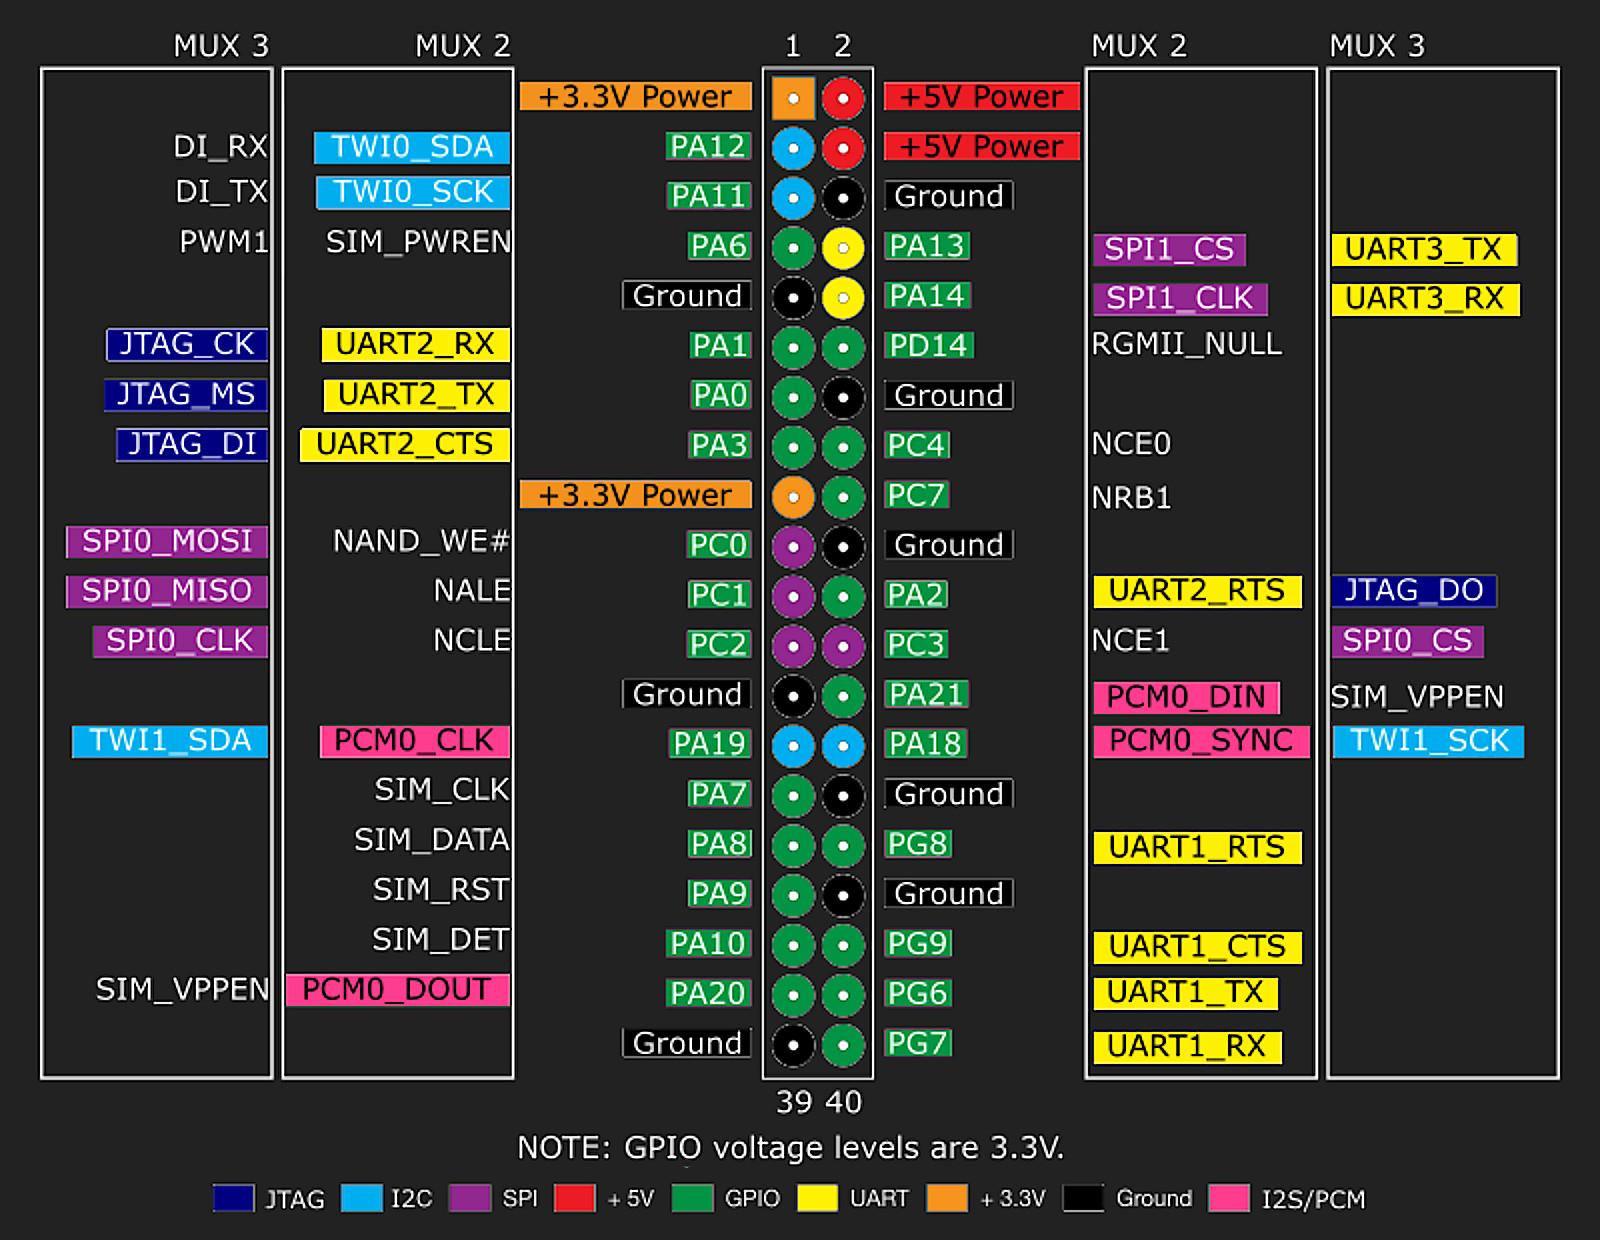Click the JTAG navy legend swatch
Screen dimensions: 1600x1240
point(233,1198)
